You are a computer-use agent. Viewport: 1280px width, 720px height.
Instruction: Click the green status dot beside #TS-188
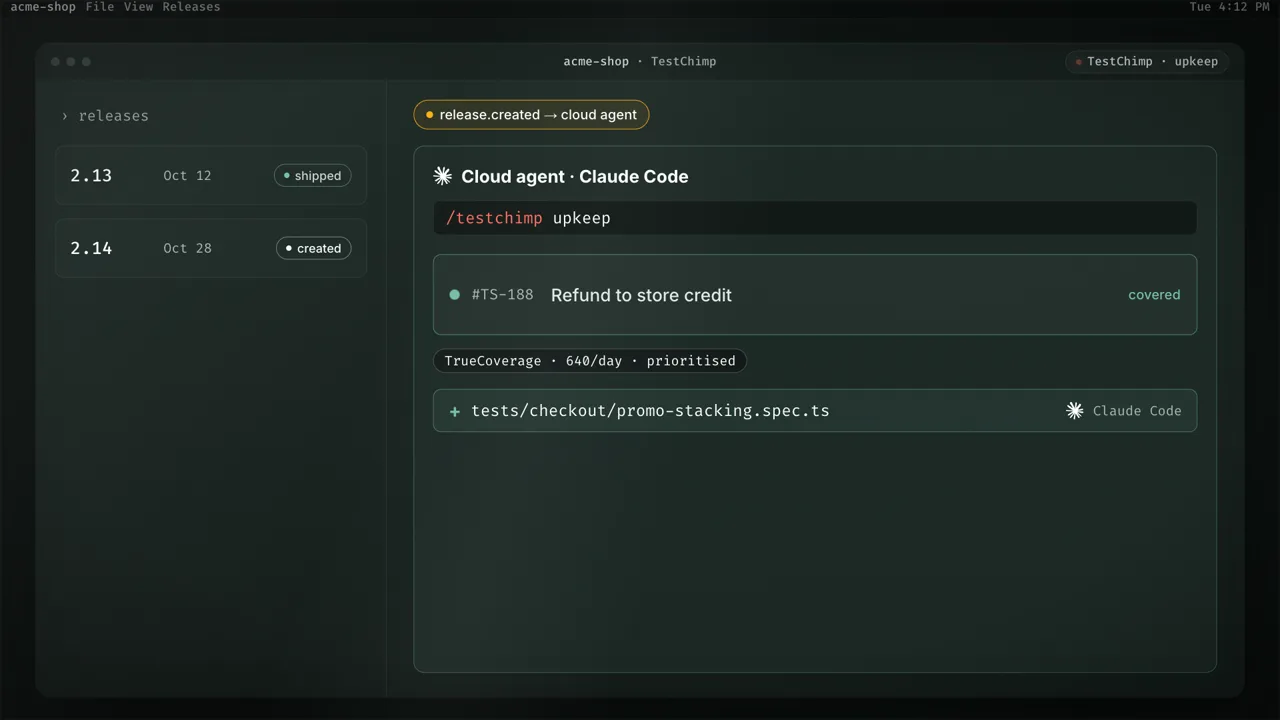tap(455, 295)
